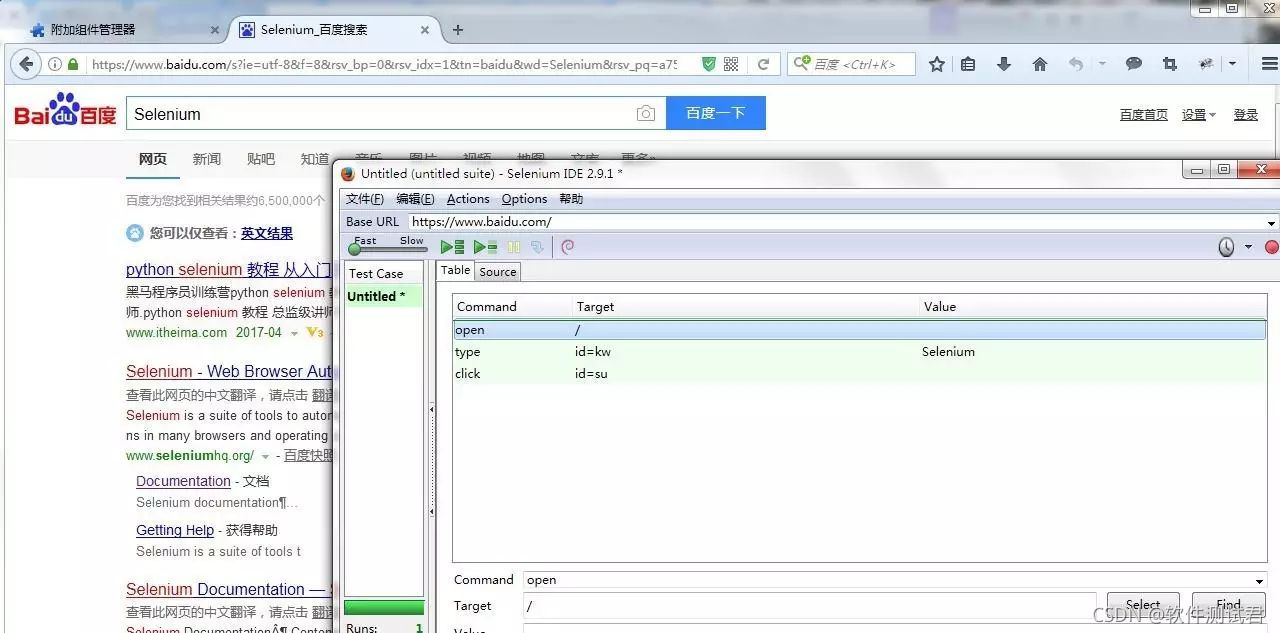Open the scheduler clock icon
The width and height of the screenshot is (1280, 633).
click(1226, 247)
